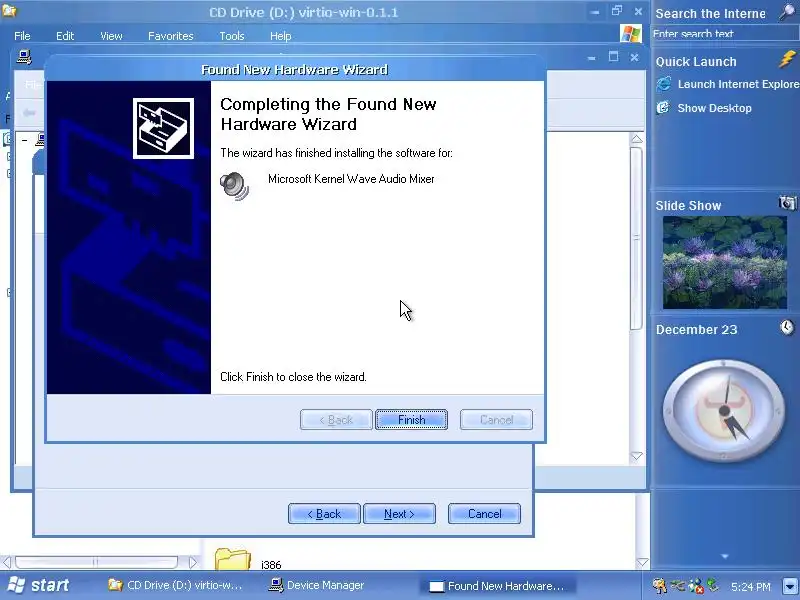Click the small clock icon beside December 23

click(787, 327)
